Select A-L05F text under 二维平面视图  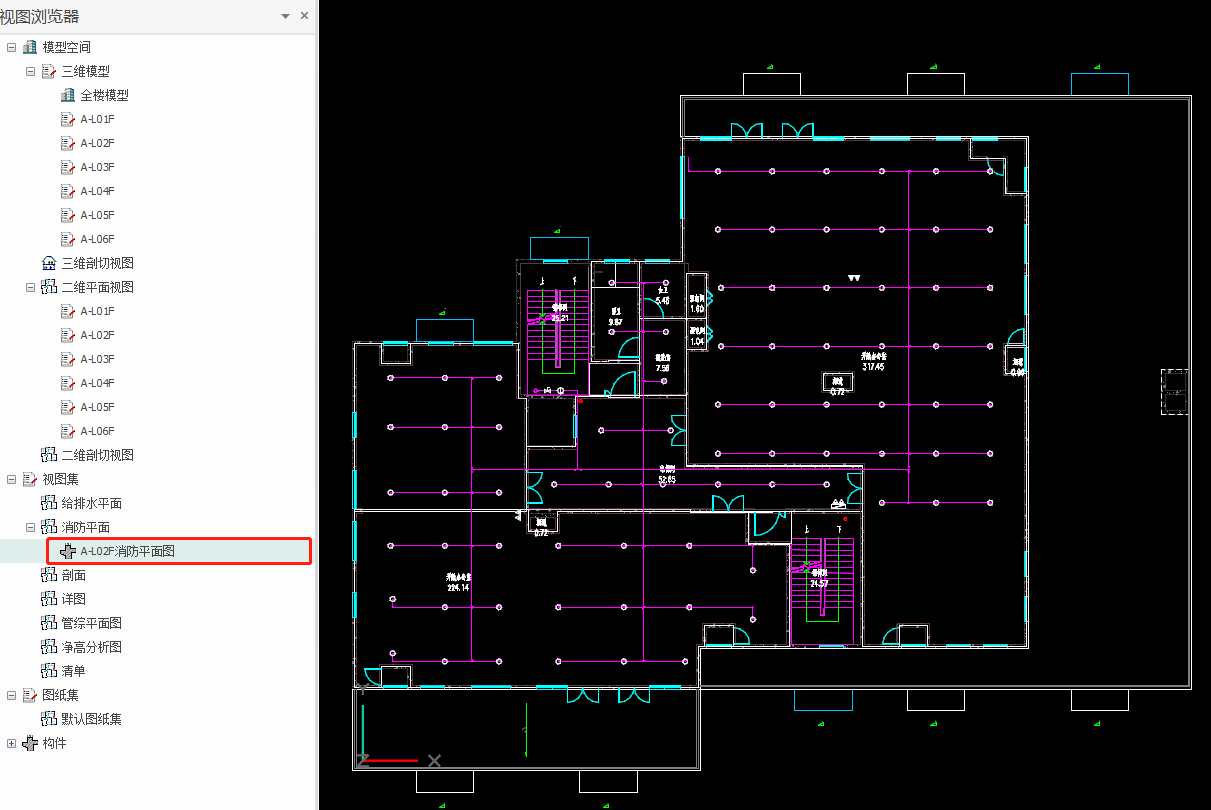[98, 407]
